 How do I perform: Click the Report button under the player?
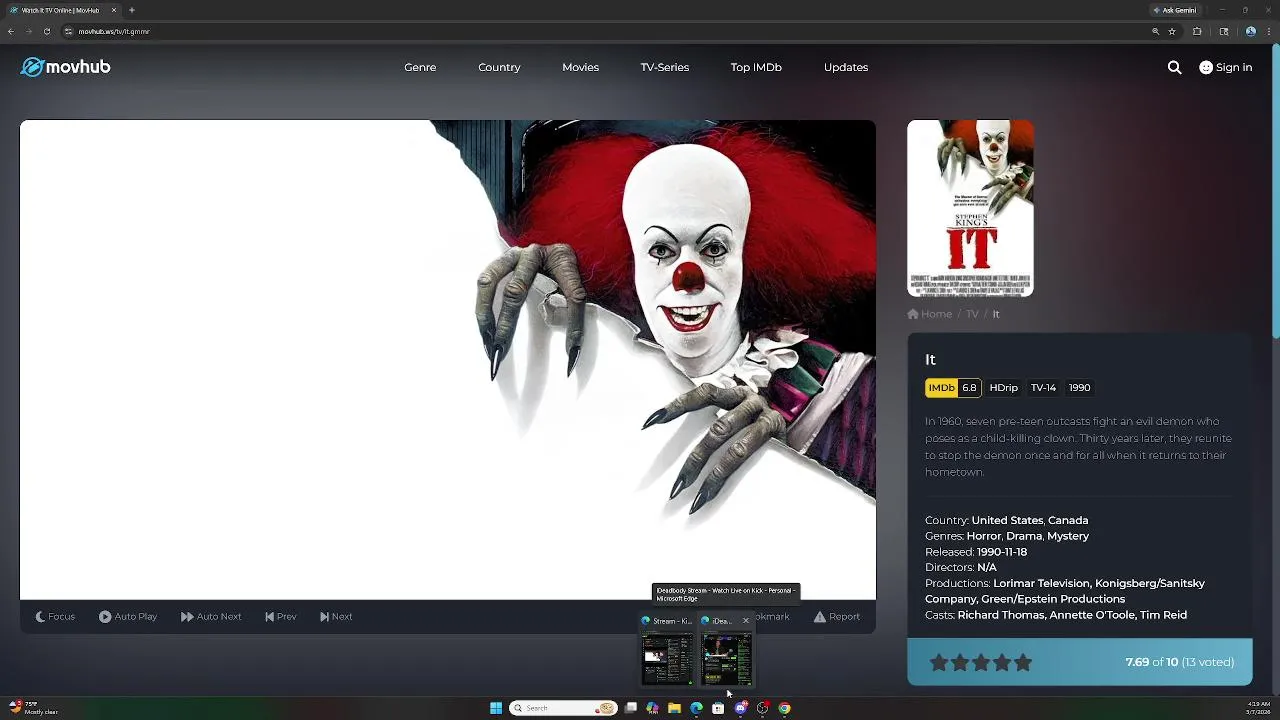point(836,617)
